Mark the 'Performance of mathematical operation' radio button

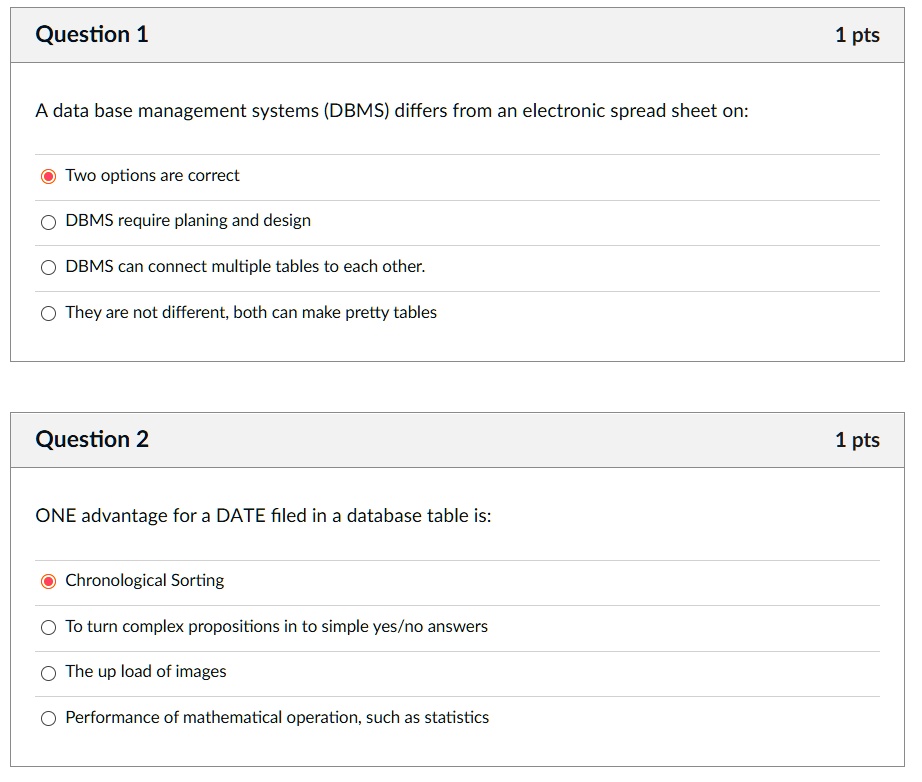point(48,719)
